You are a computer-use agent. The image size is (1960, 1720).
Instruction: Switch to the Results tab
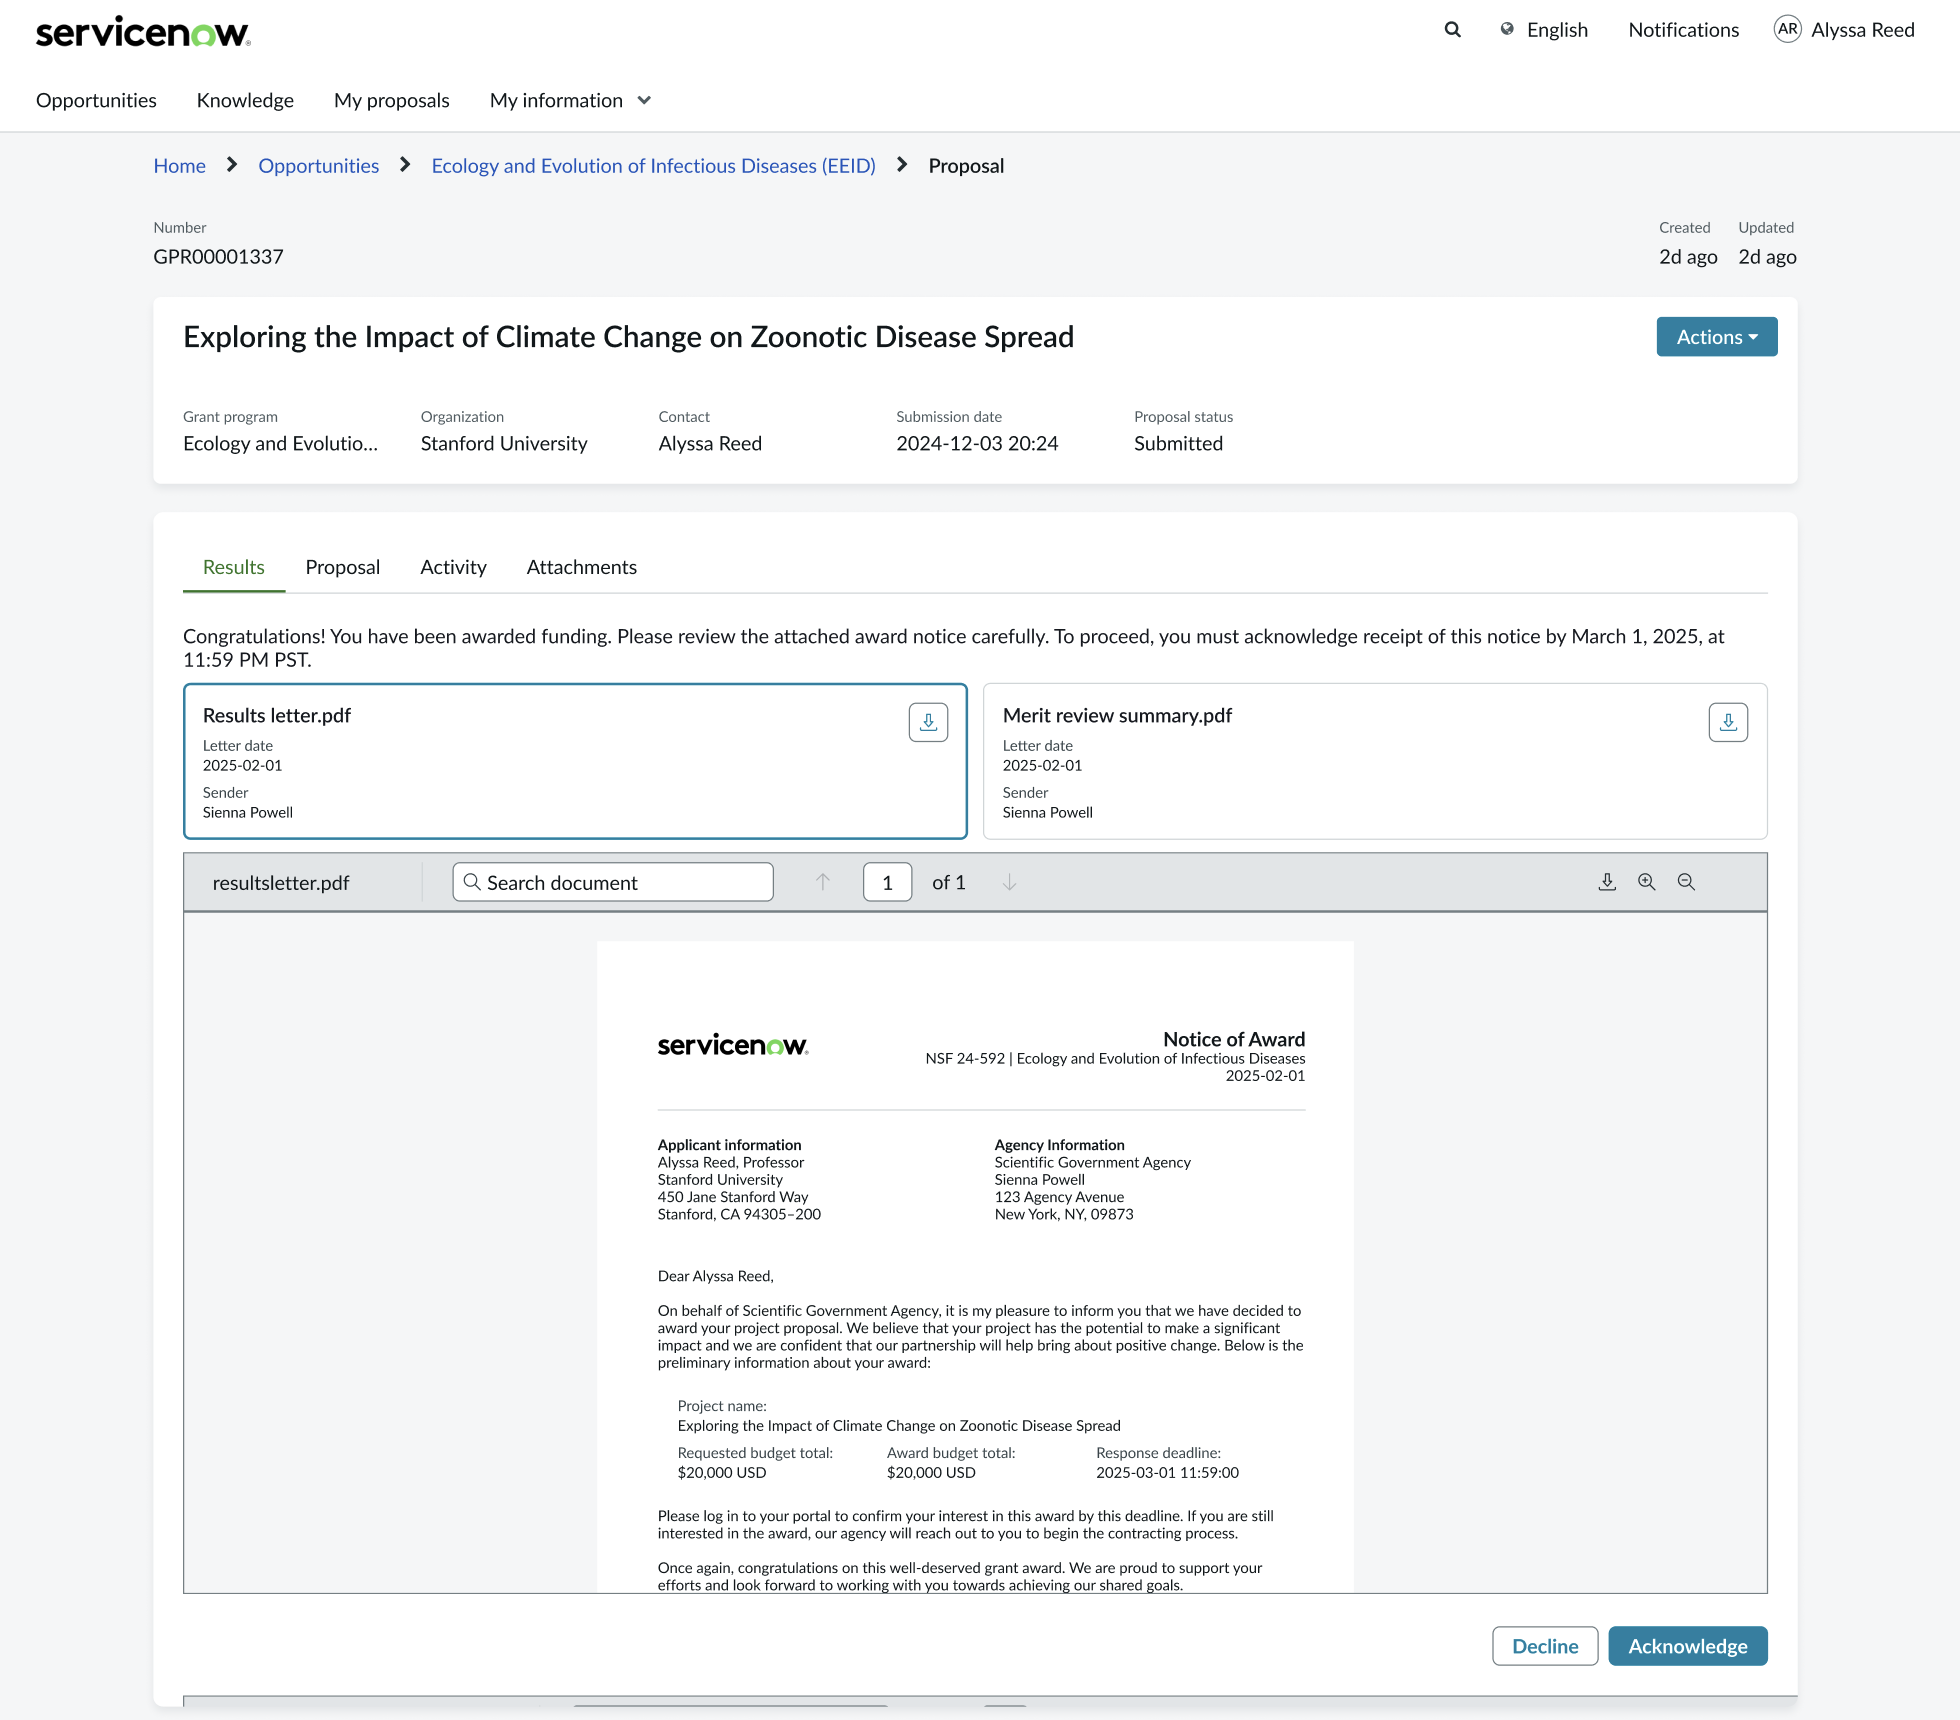coord(234,567)
